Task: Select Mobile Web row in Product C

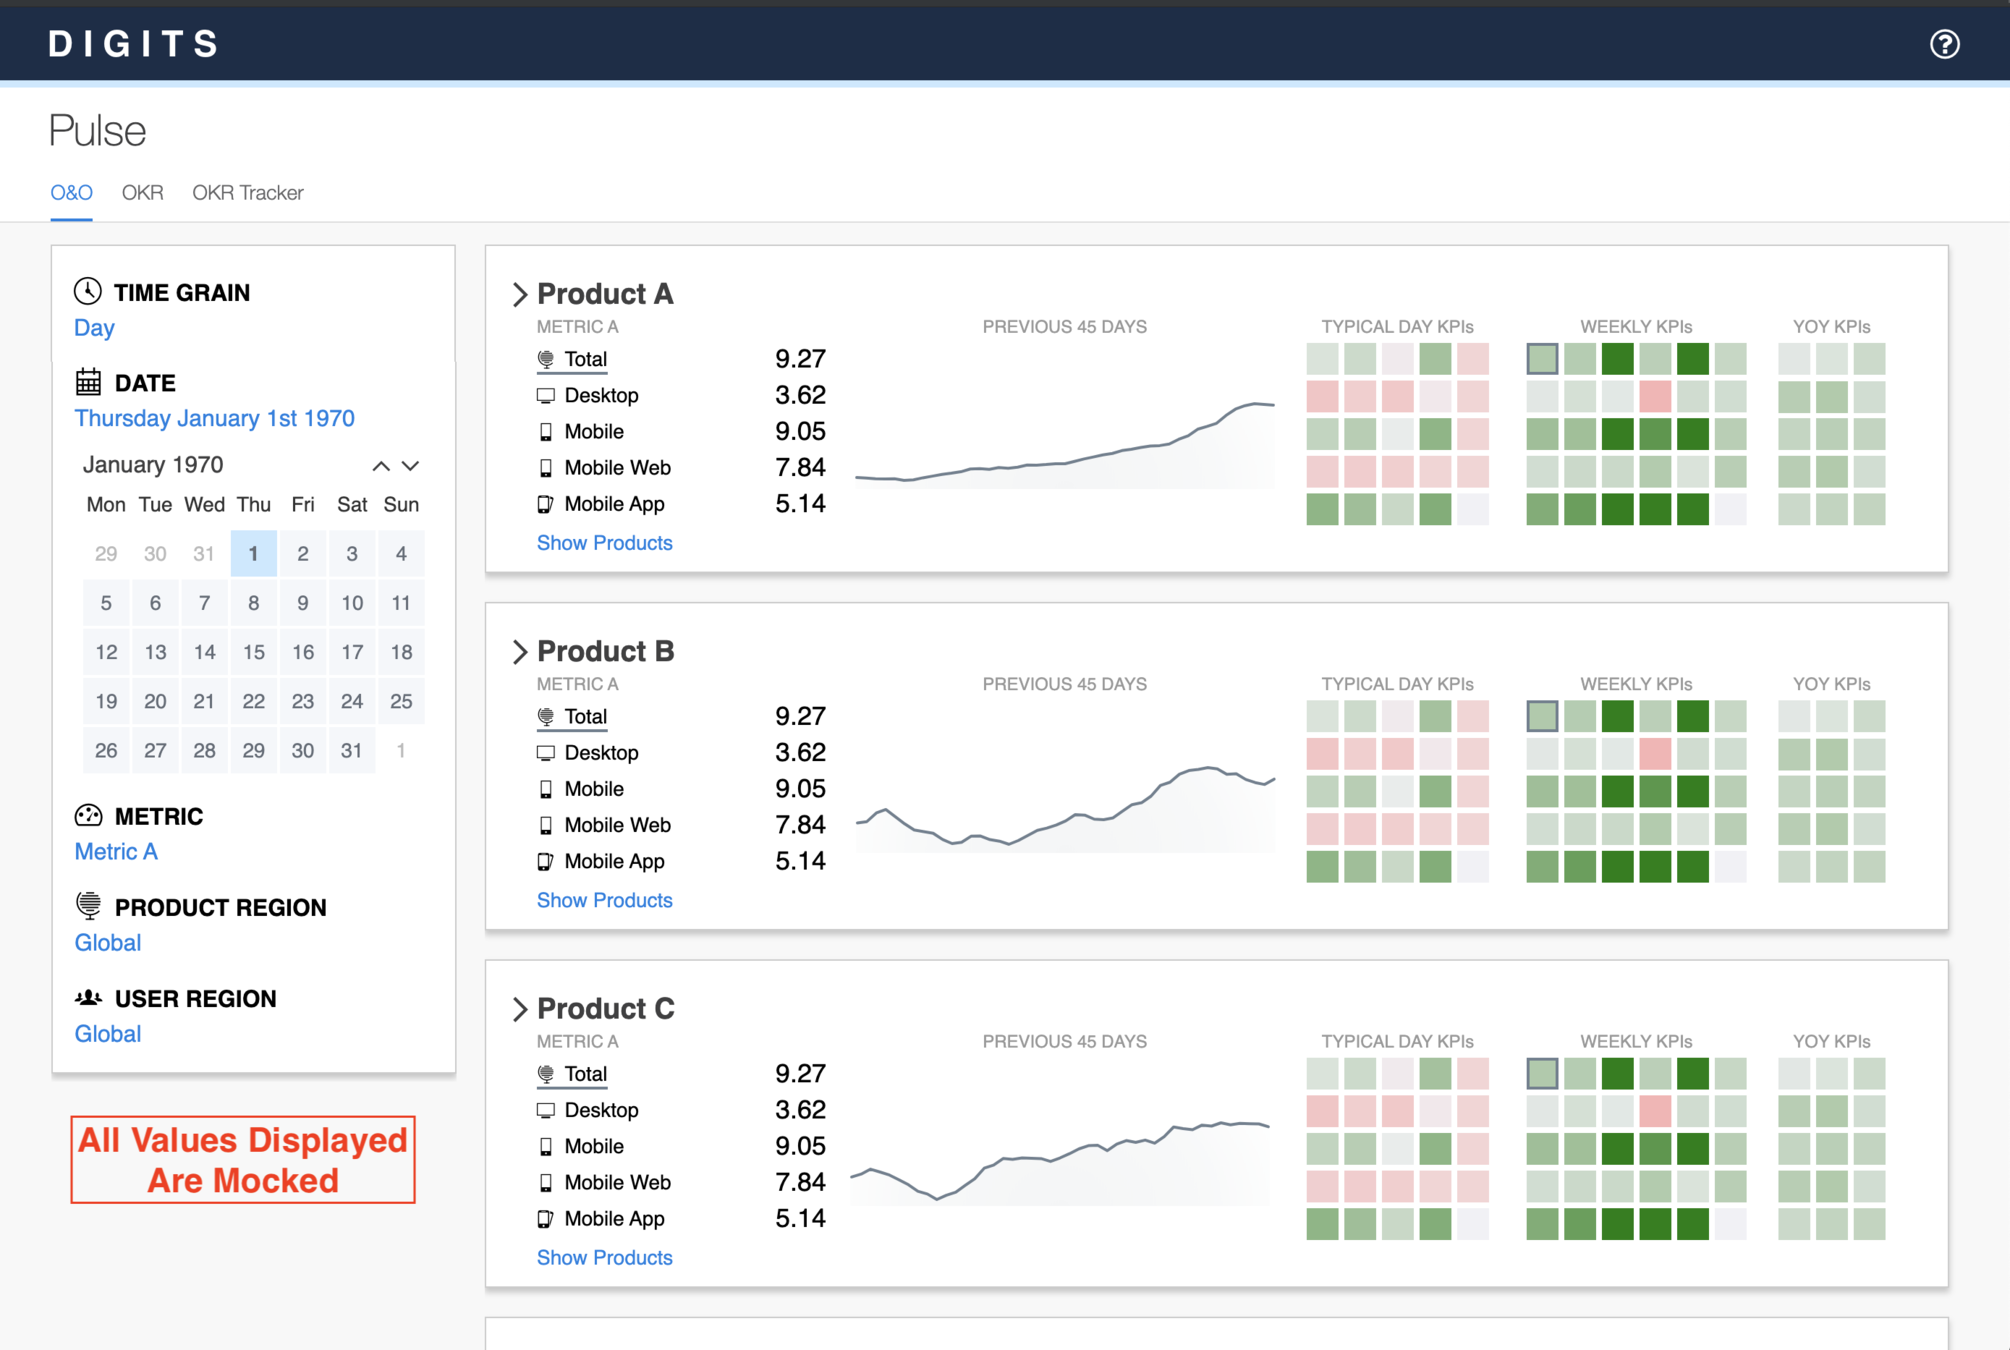Action: click(x=616, y=1182)
